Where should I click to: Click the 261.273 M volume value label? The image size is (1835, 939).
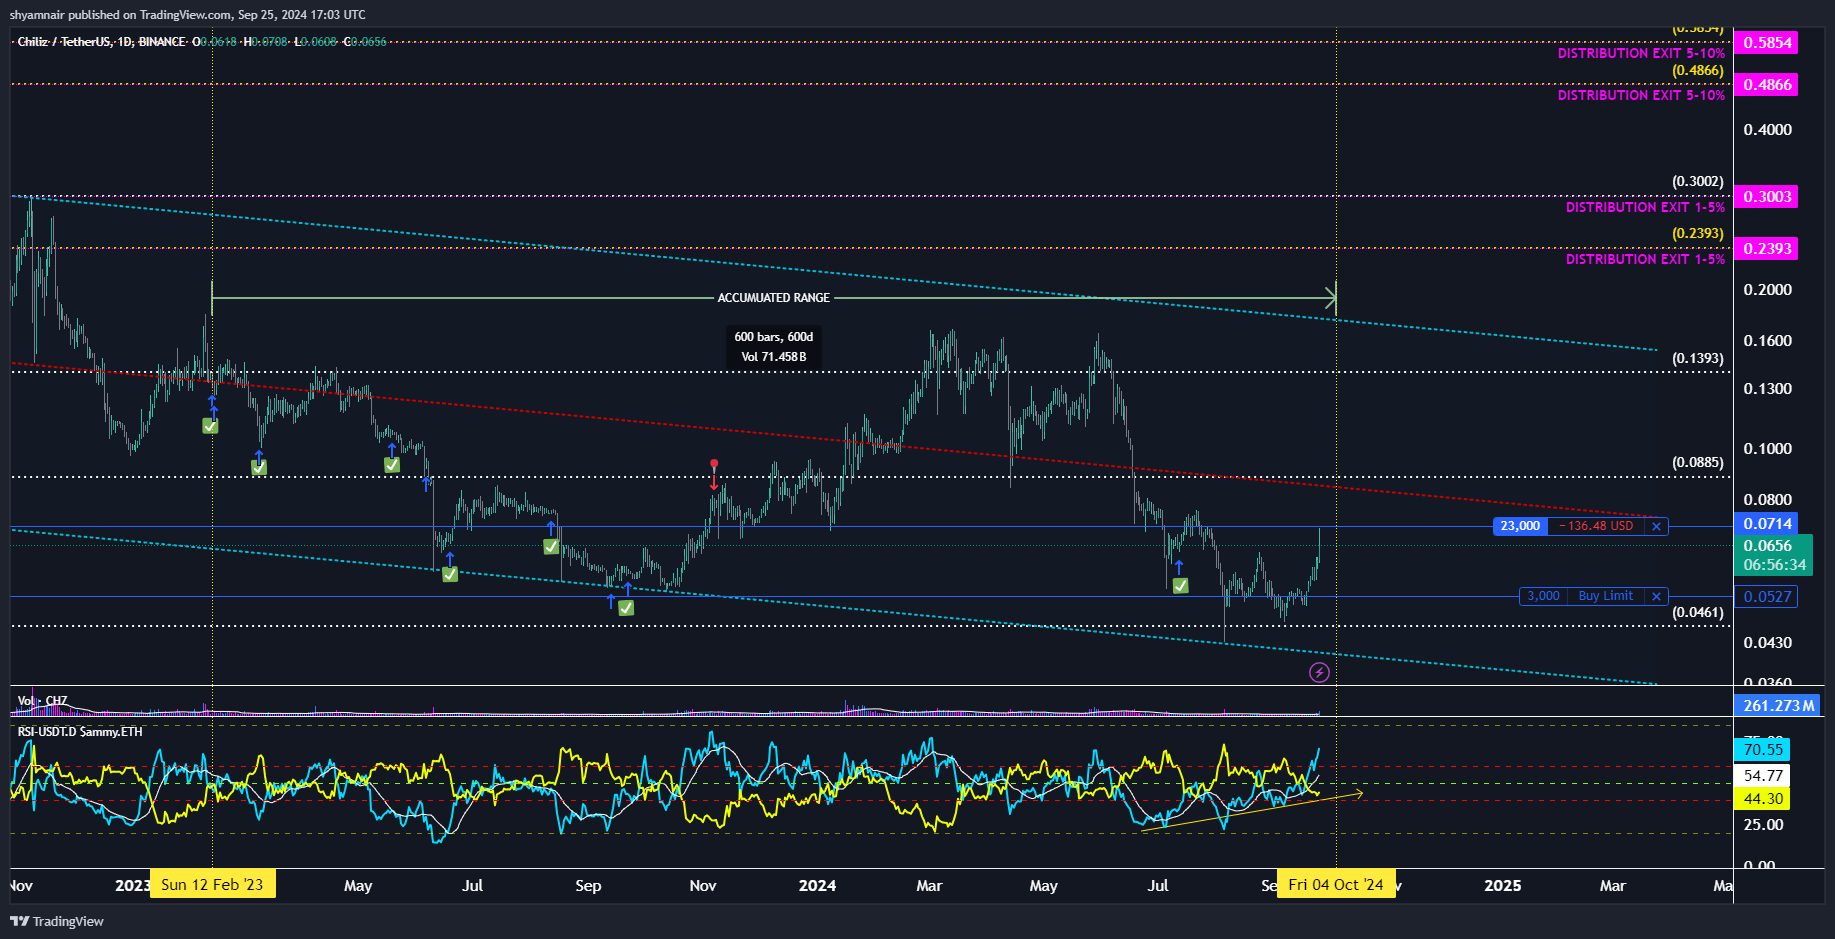pos(1778,706)
